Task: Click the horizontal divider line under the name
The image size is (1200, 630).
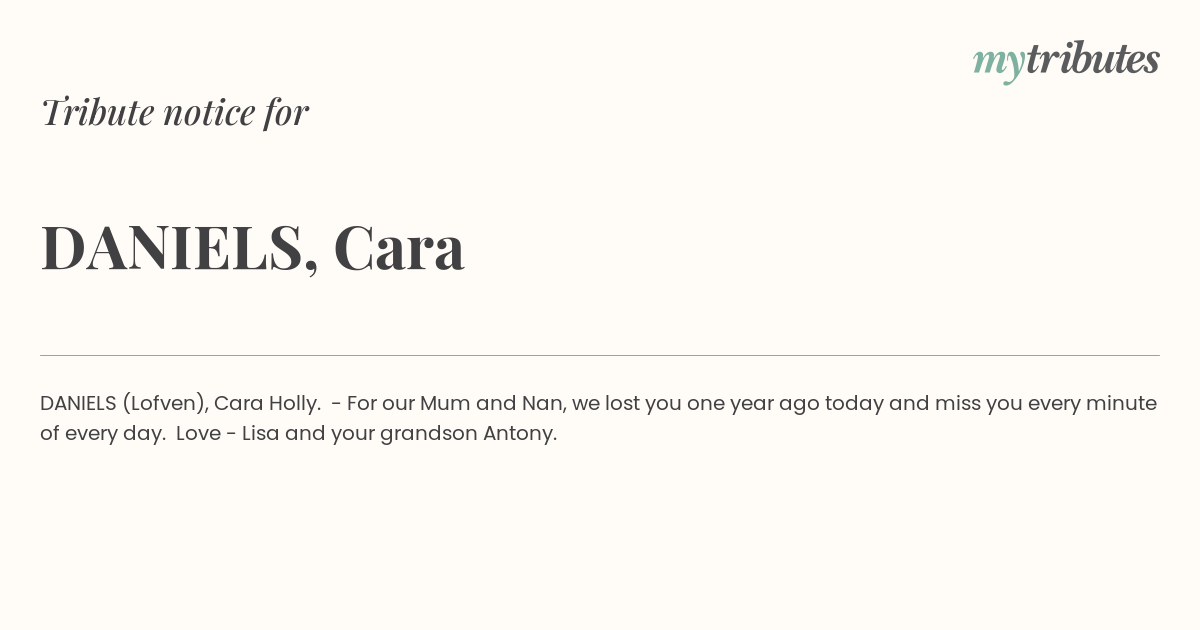Action: [600, 355]
